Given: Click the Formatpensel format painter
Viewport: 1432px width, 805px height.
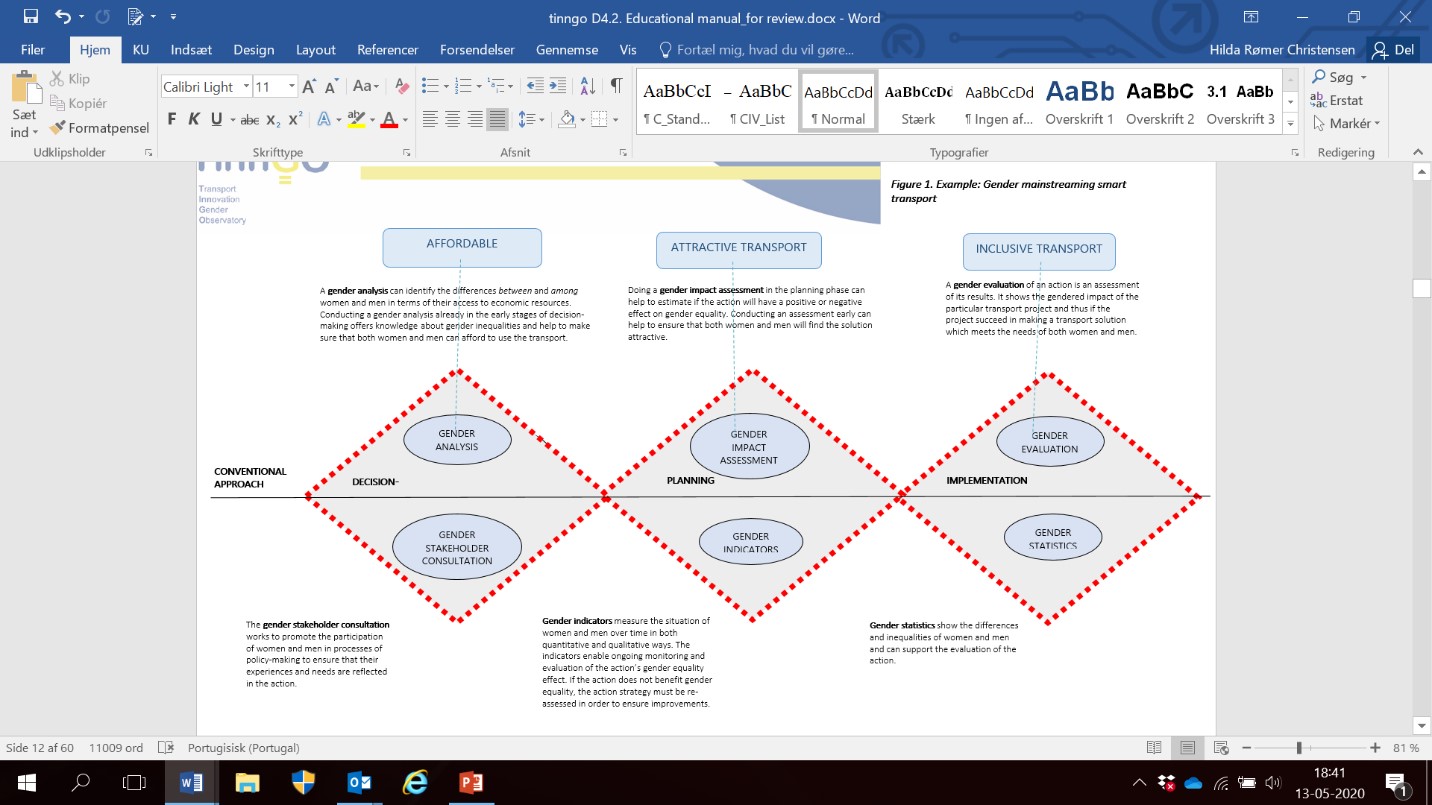Looking at the screenshot, I should (x=100, y=128).
